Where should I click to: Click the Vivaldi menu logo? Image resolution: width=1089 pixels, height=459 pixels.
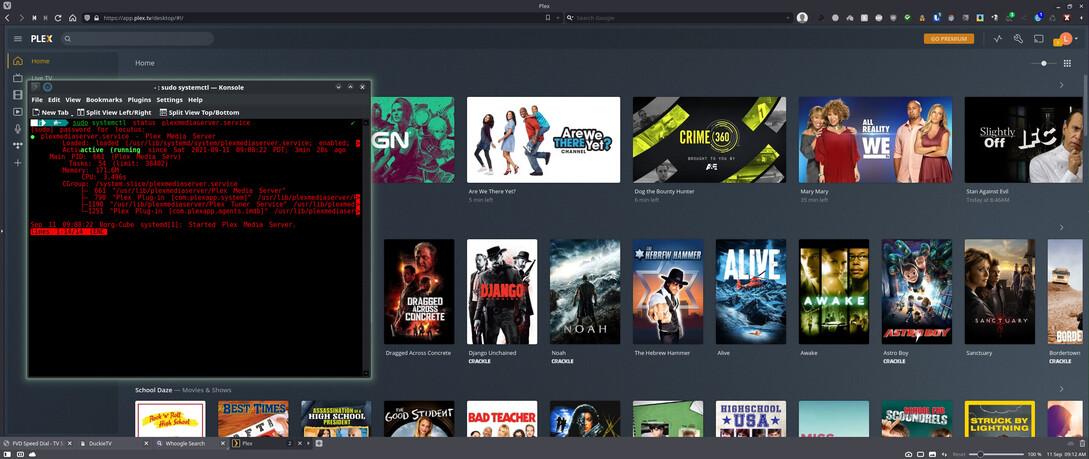(x=5, y=5)
